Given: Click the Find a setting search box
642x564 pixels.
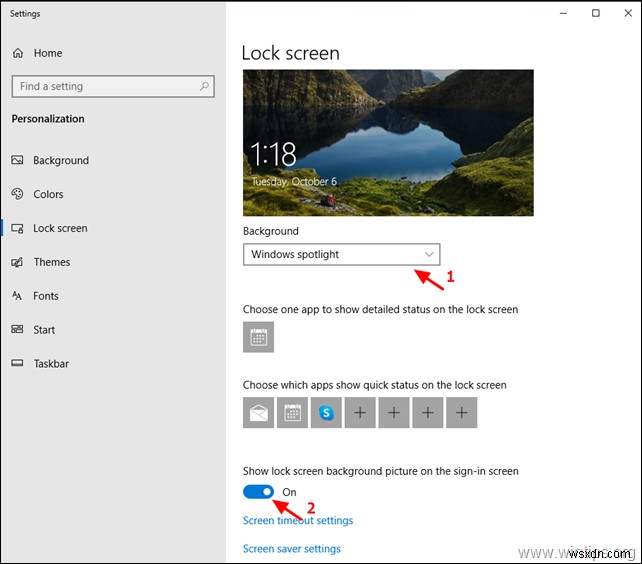Looking at the screenshot, I should click(x=113, y=86).
